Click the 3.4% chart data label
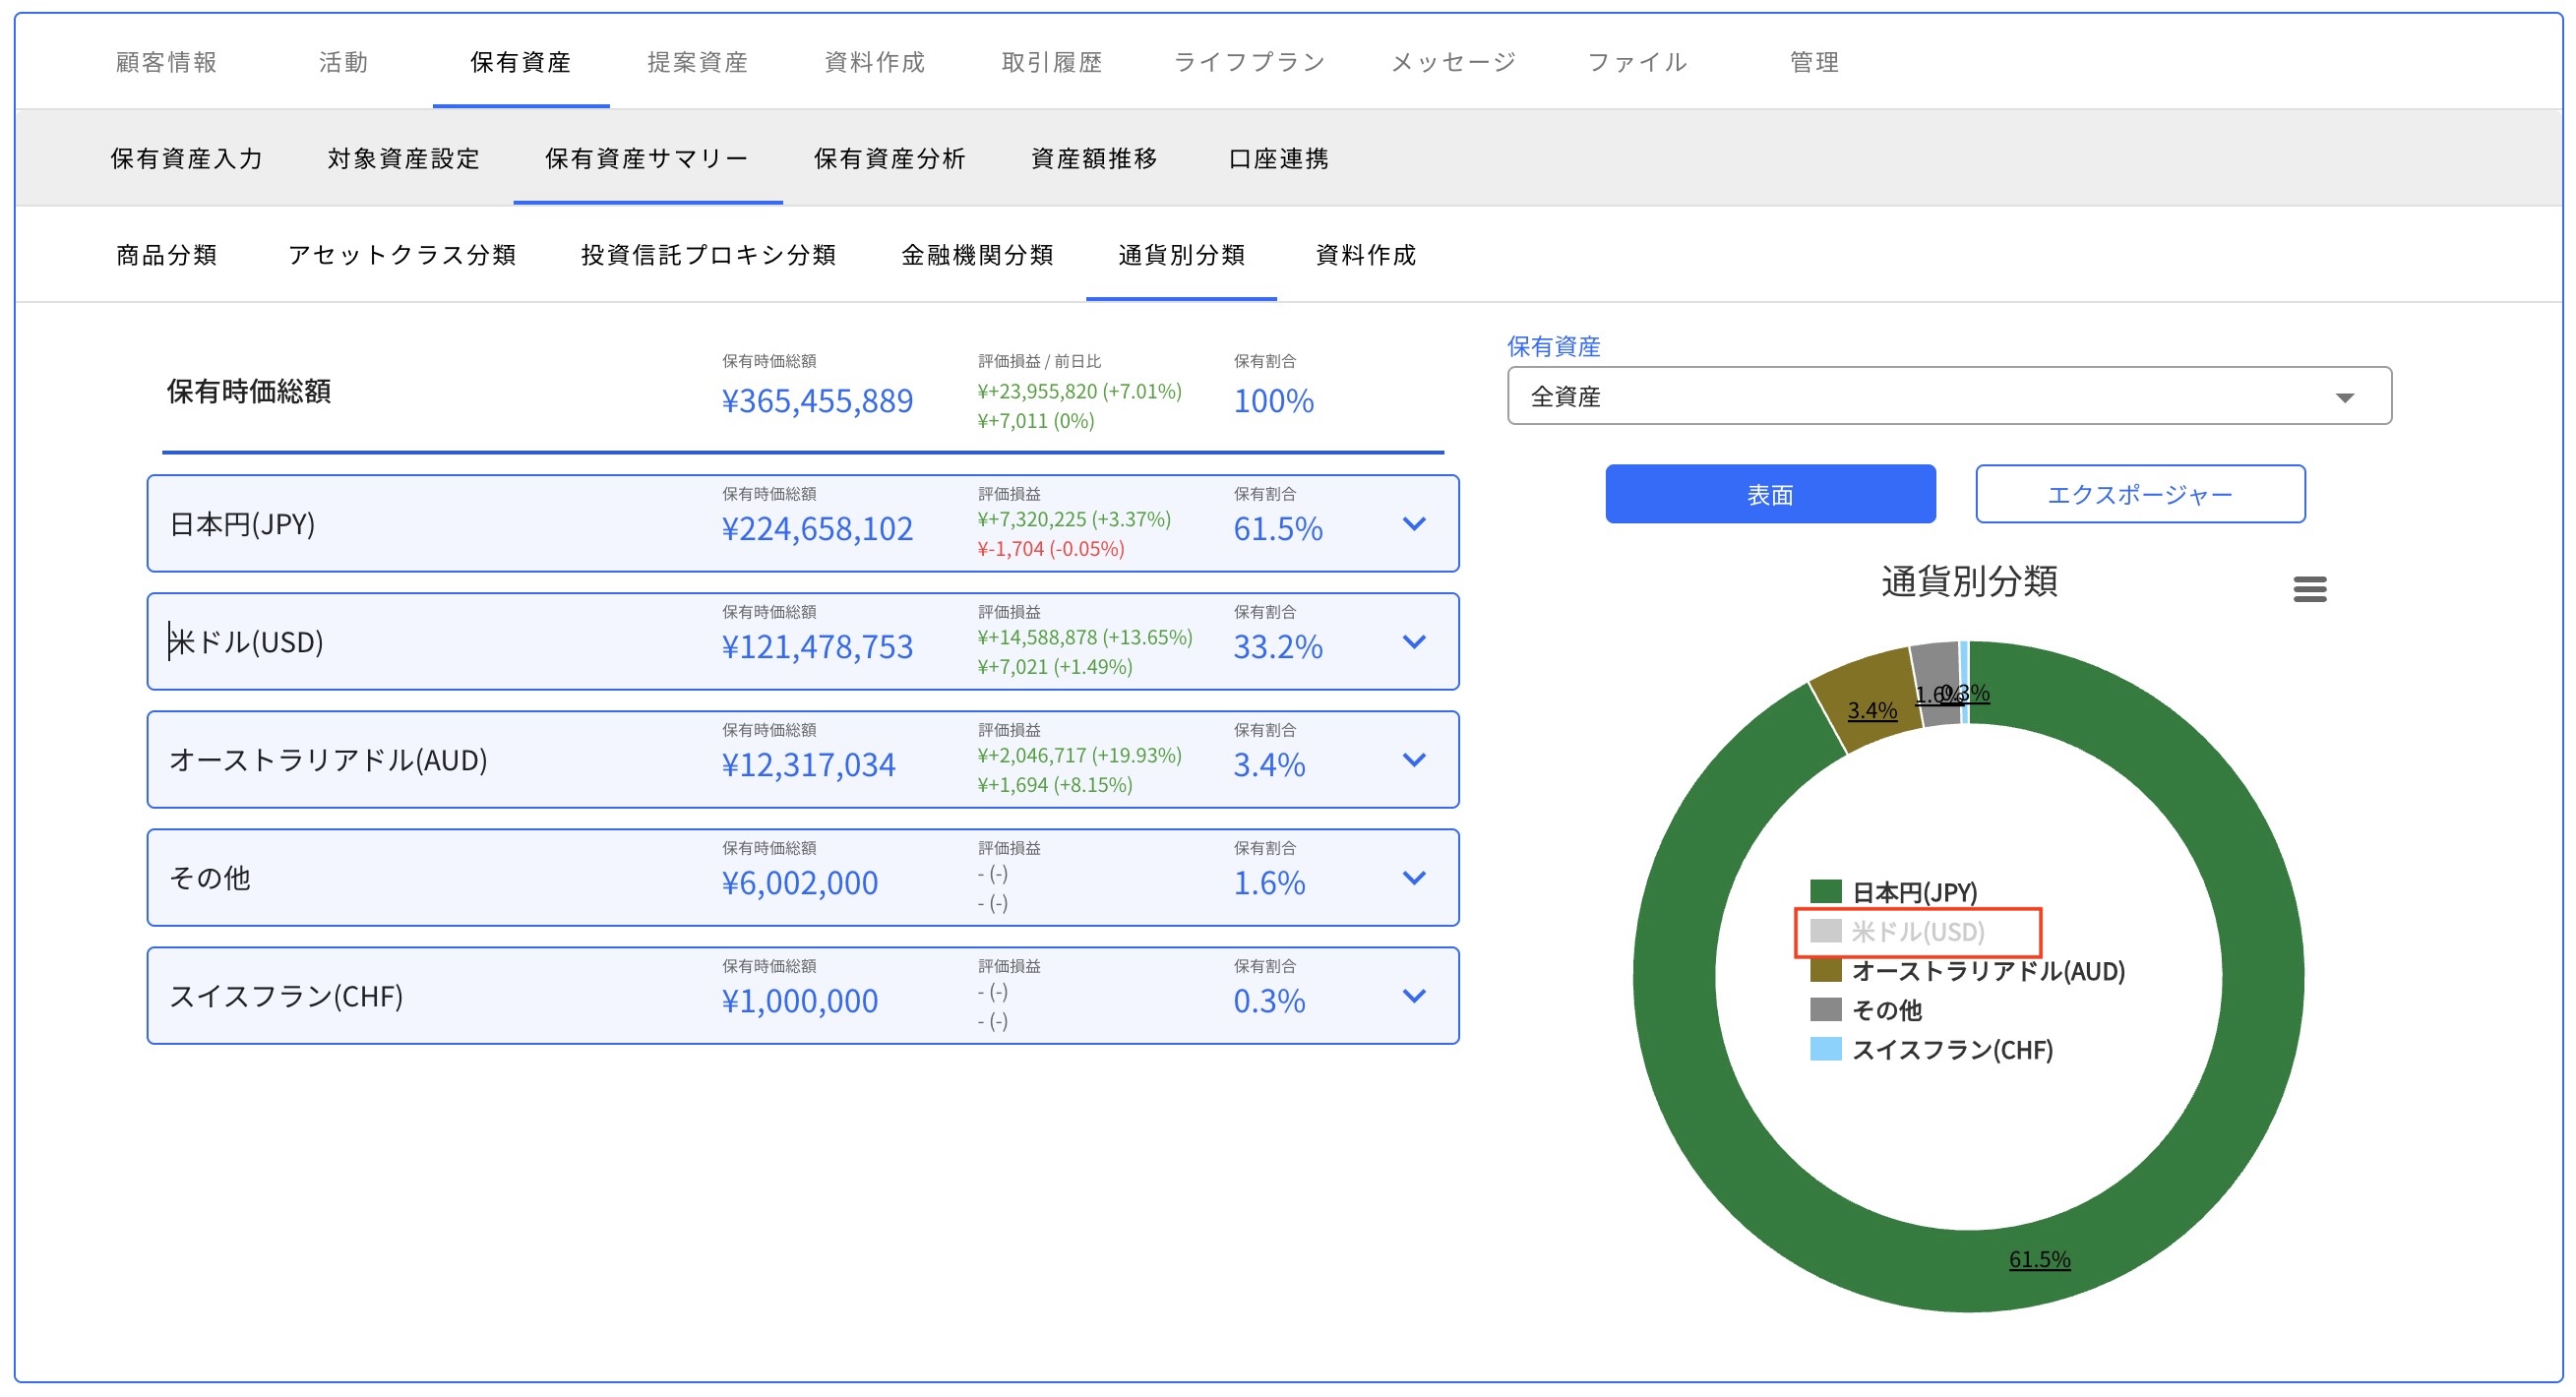The height and width of the screenshot is (1397, 2576). (1872, 710)
